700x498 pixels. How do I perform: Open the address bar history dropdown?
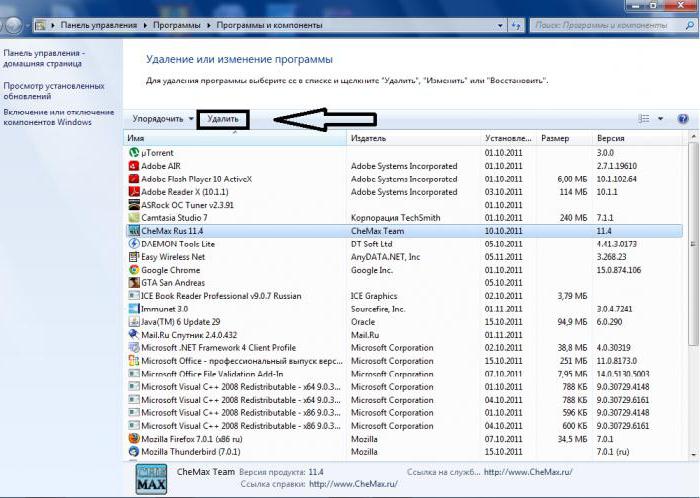[500, 25]
